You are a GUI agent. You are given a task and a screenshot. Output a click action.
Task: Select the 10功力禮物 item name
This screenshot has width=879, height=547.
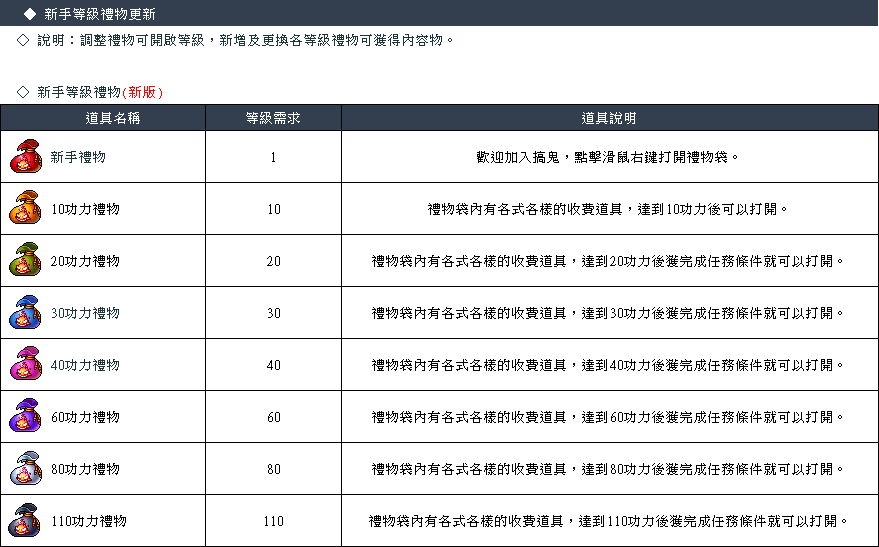coord(85,209)
